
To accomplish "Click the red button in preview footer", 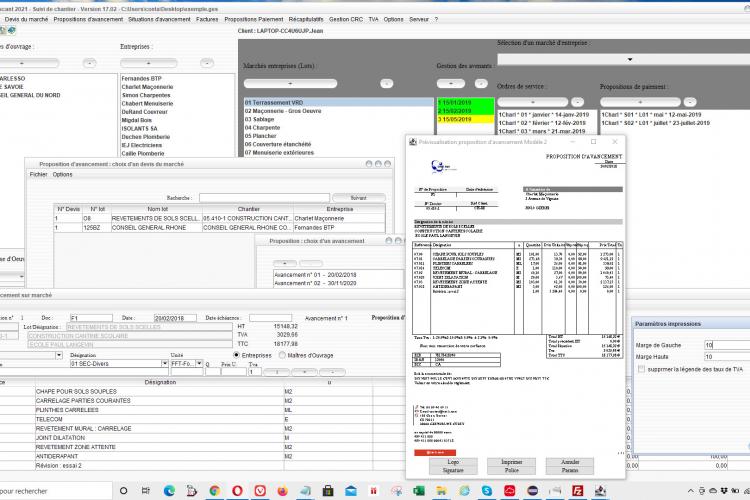I will [x=435, y=452].
